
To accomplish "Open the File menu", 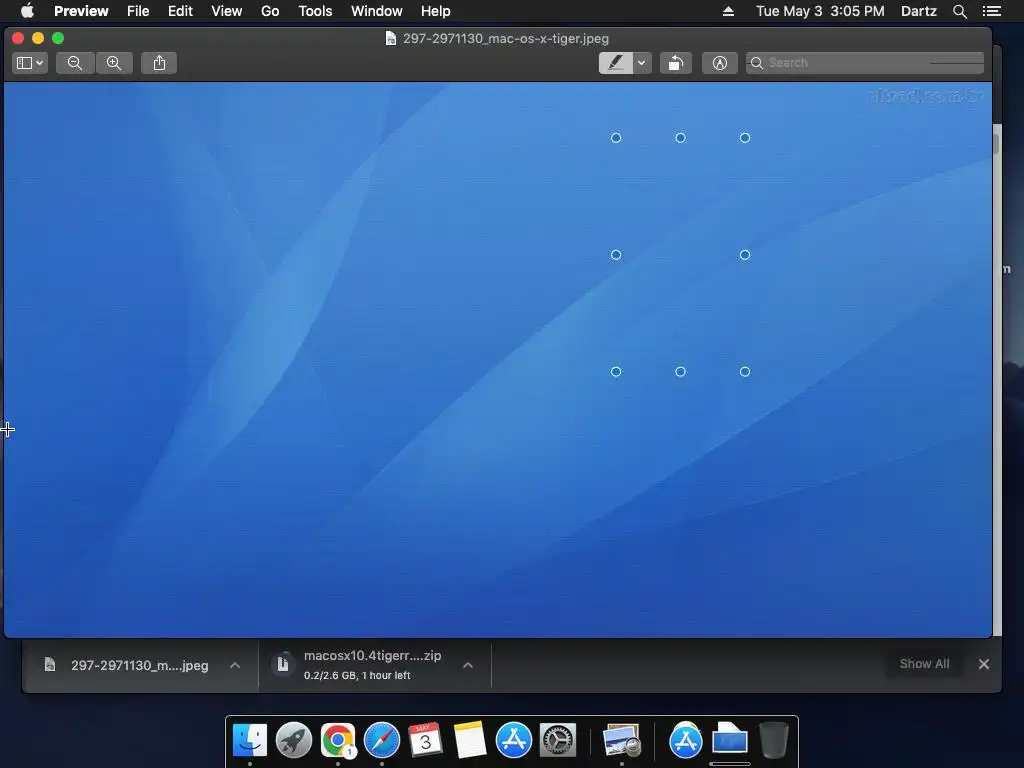I will [138, 11].
